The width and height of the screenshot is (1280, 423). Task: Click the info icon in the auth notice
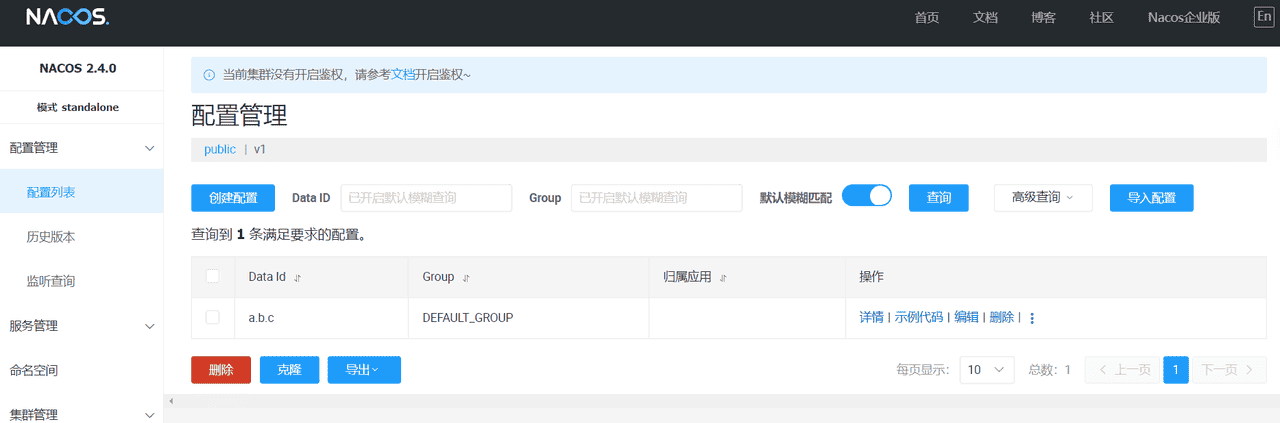coord(209,75)
